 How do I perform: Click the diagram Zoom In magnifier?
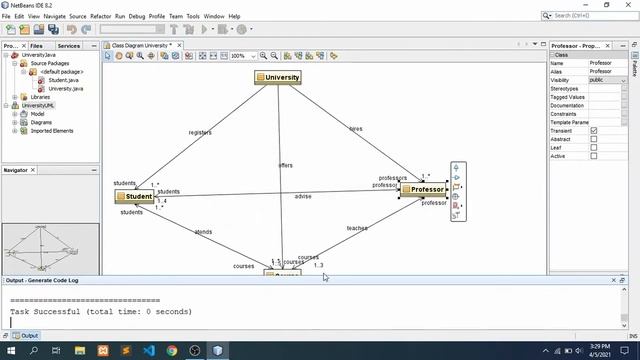264,56
